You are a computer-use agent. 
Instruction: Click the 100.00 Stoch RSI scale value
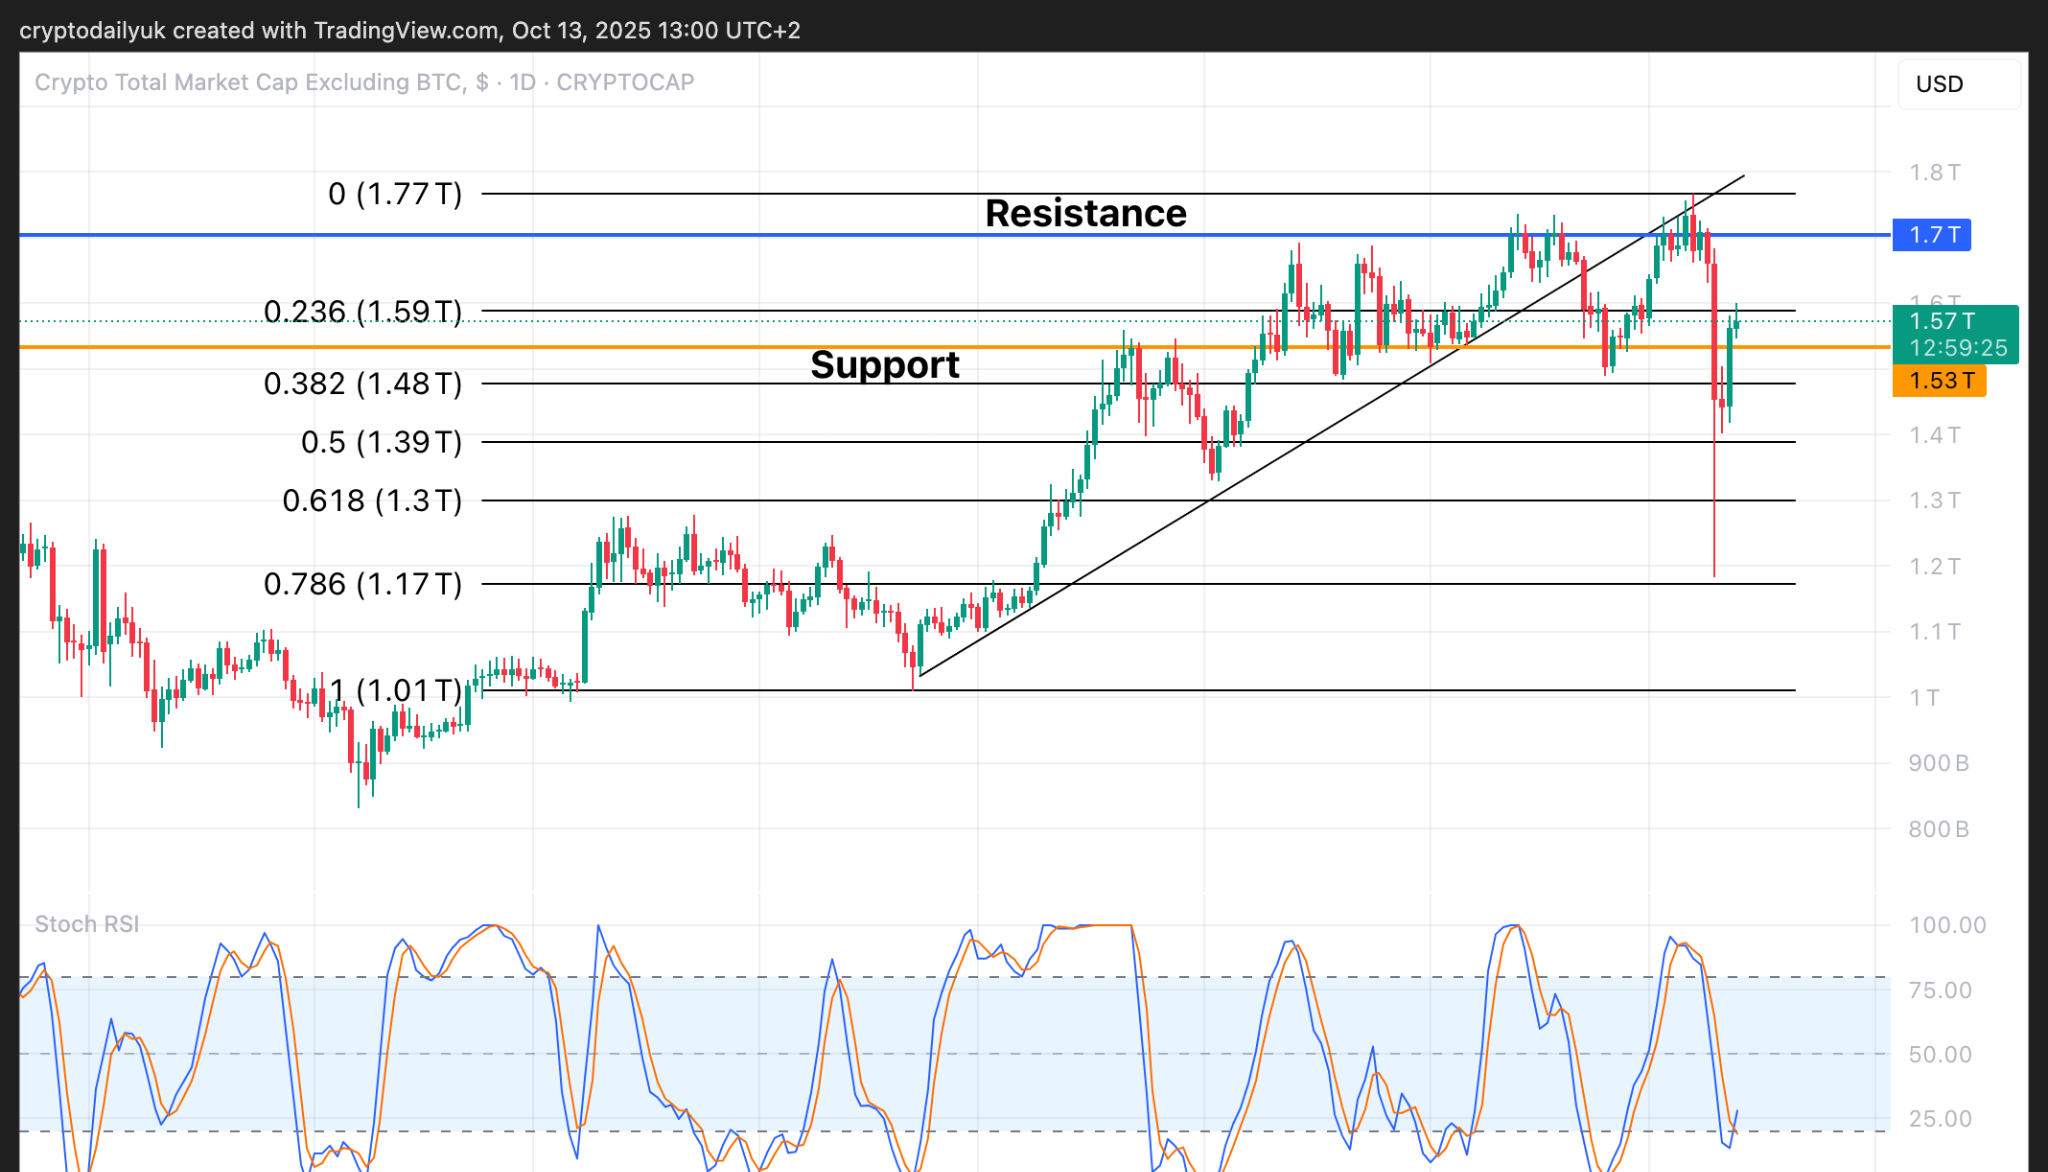tap(1947, 925)
